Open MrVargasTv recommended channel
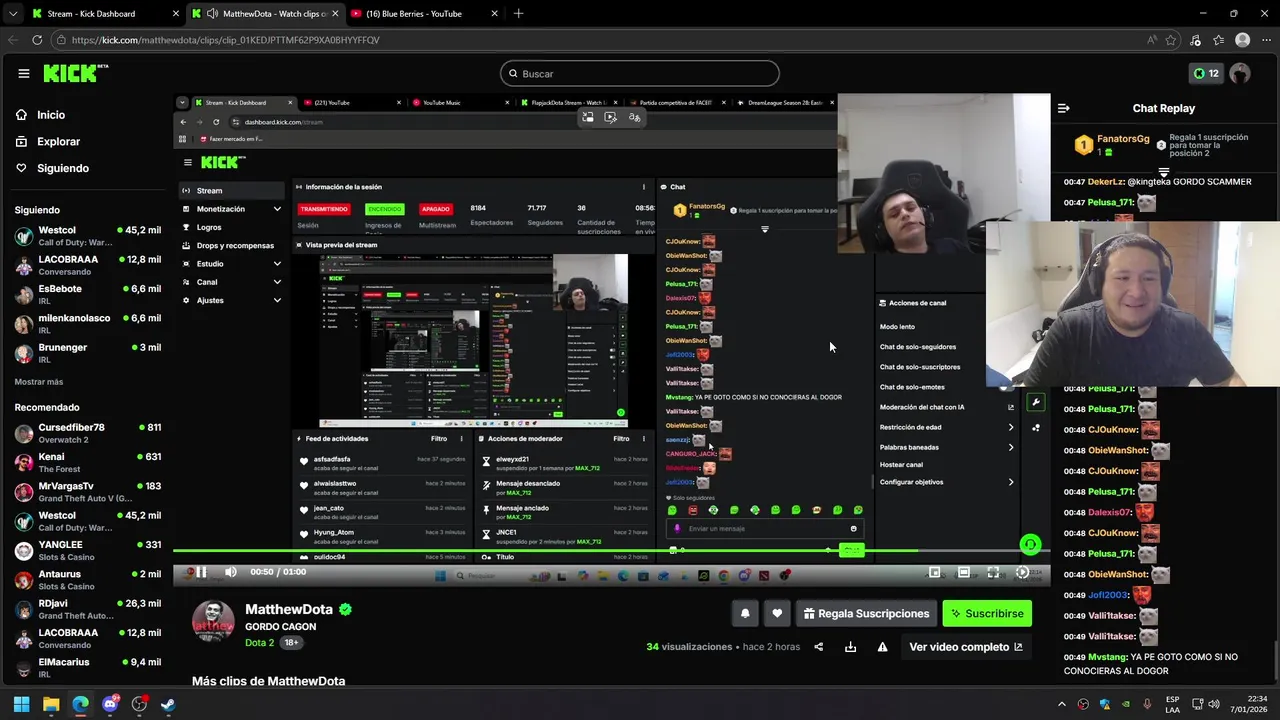The image size is (1280, 720). 88,492
